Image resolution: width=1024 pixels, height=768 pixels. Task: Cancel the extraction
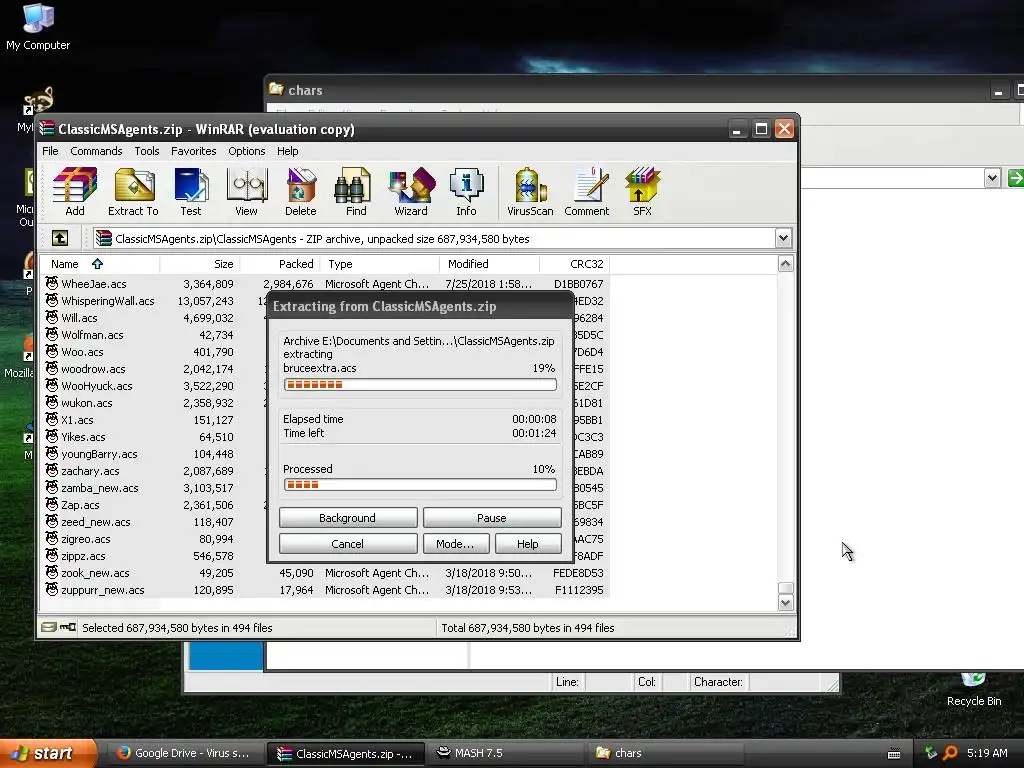point(348,544)
